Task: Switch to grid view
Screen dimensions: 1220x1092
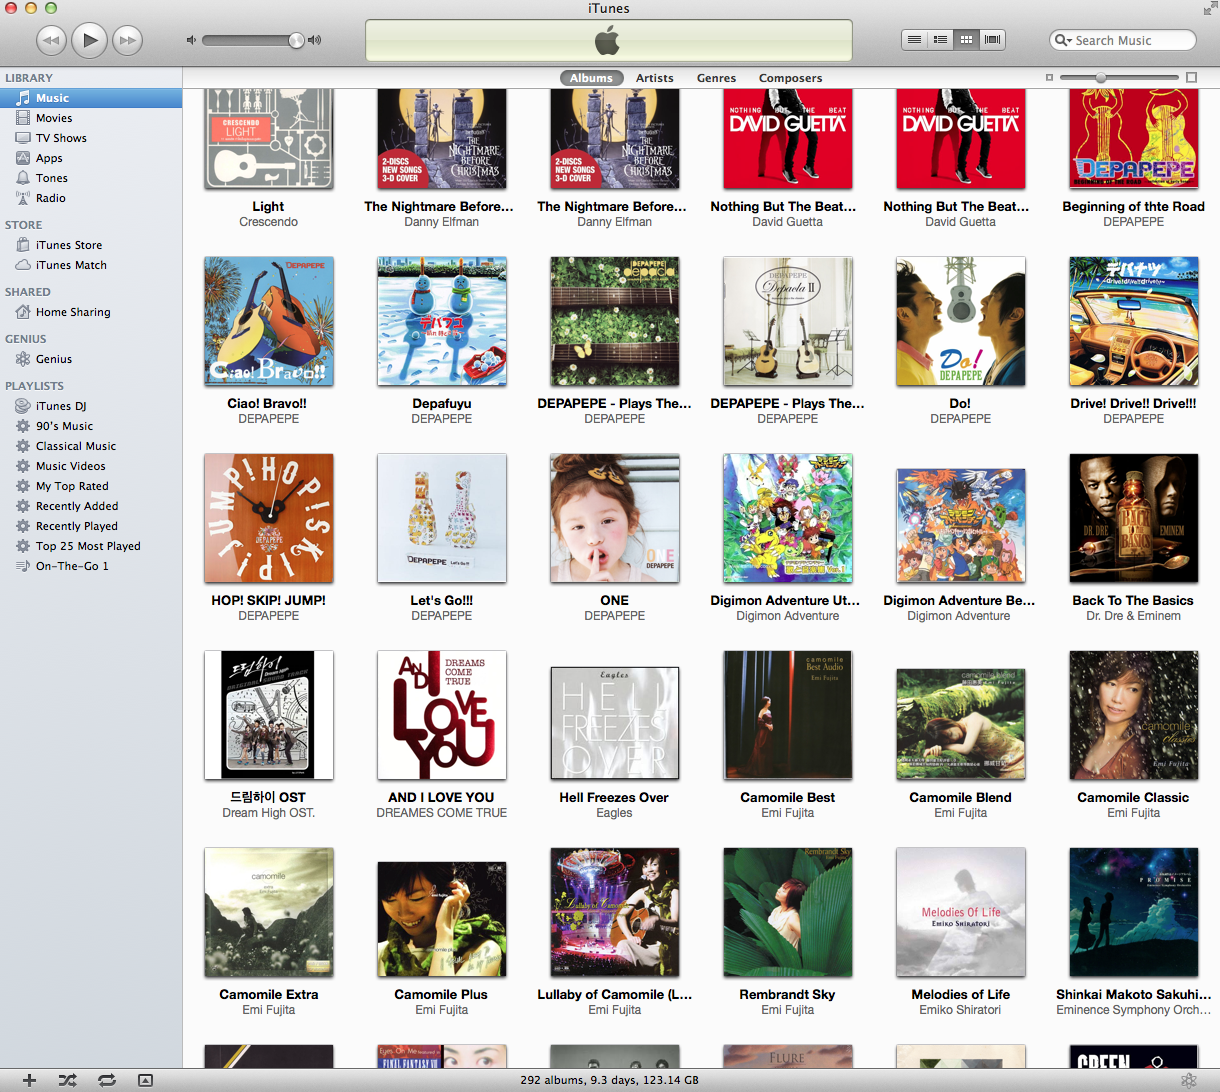Action: (x=966, y=40)
